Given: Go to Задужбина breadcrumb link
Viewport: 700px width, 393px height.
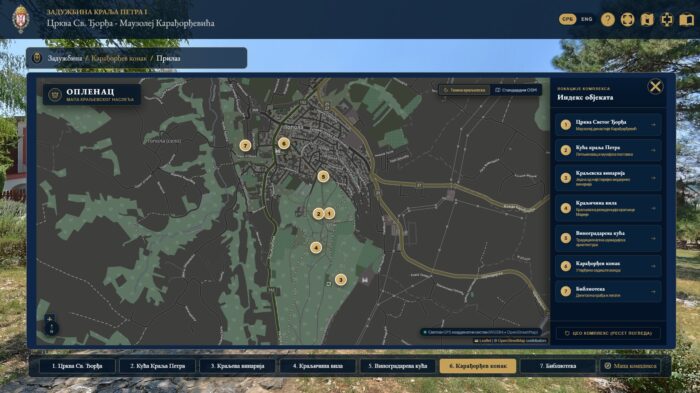Looking at the screenshot, I should 65,58.
